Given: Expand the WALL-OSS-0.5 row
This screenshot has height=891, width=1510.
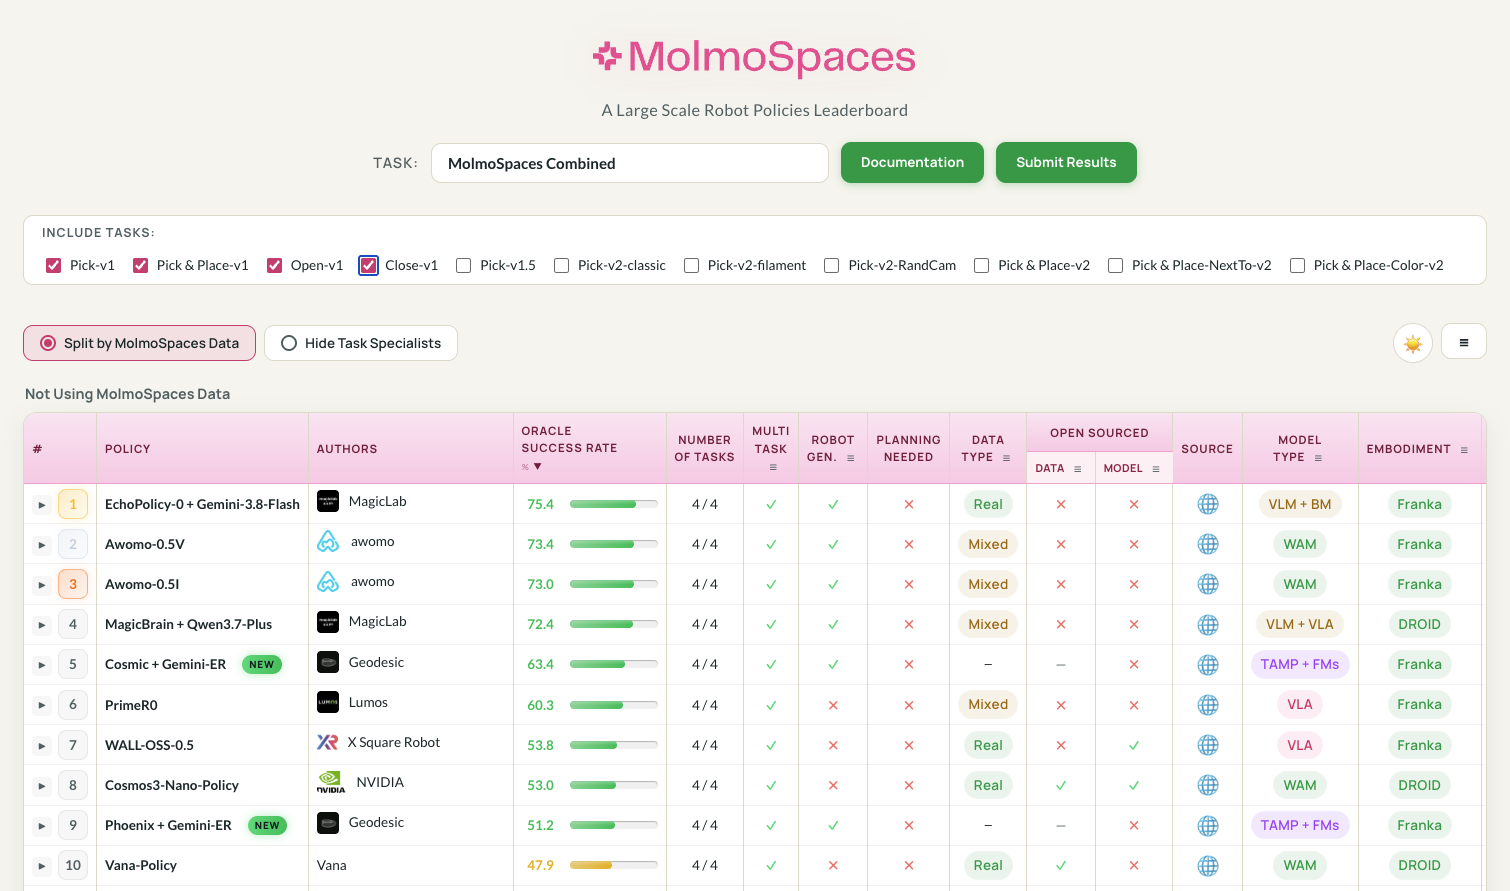Looking at the screenshot, I should tap(42, 746).
